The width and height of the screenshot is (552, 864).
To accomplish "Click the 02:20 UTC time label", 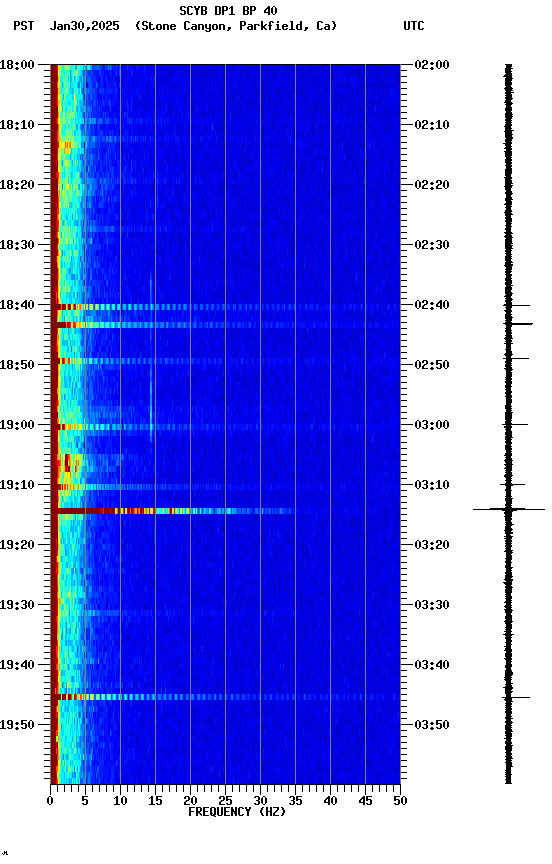I will (x=432, y=185).
